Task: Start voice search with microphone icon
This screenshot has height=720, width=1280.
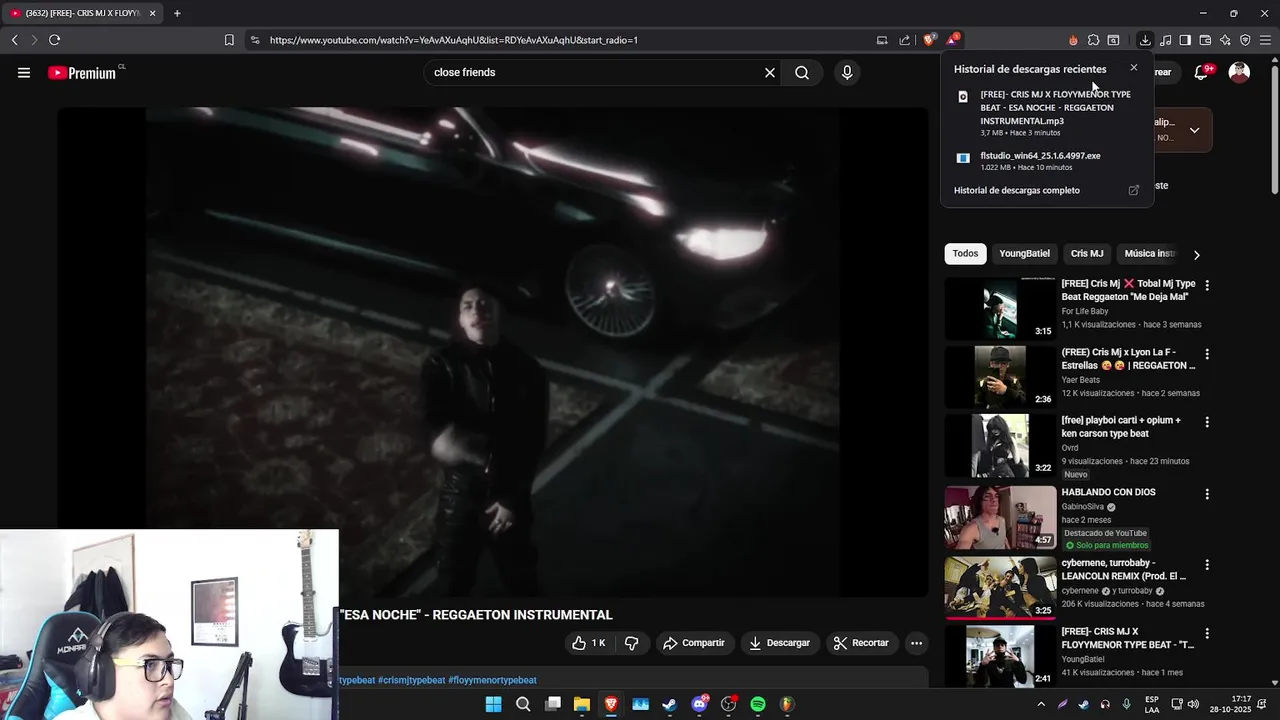Action: coord(847,72)
